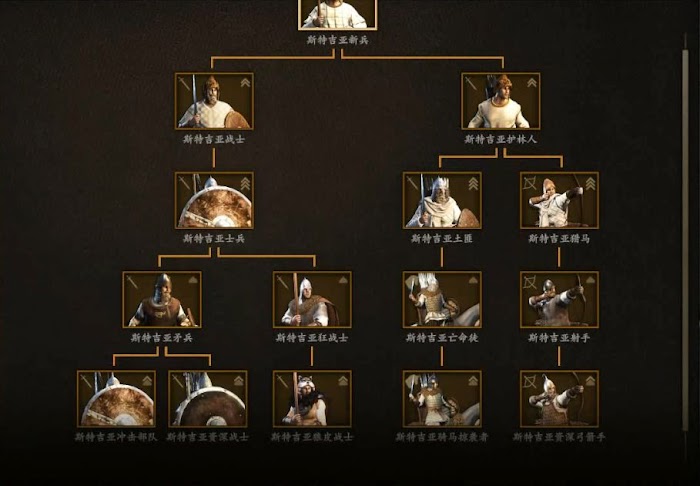Select the 斯特吉亚新兵 portrait at tree top

(x=338, y=14)
